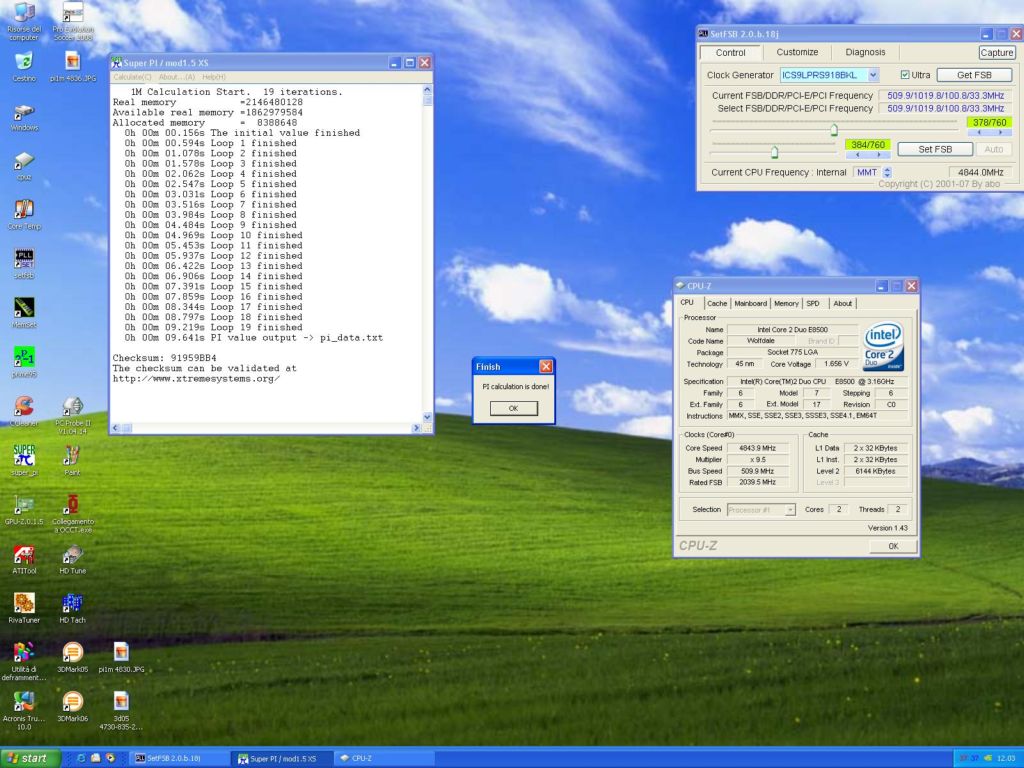Open the Processor #1 selection dropdown in CPU-Z
1024x768 pixels.
[790, 510]
